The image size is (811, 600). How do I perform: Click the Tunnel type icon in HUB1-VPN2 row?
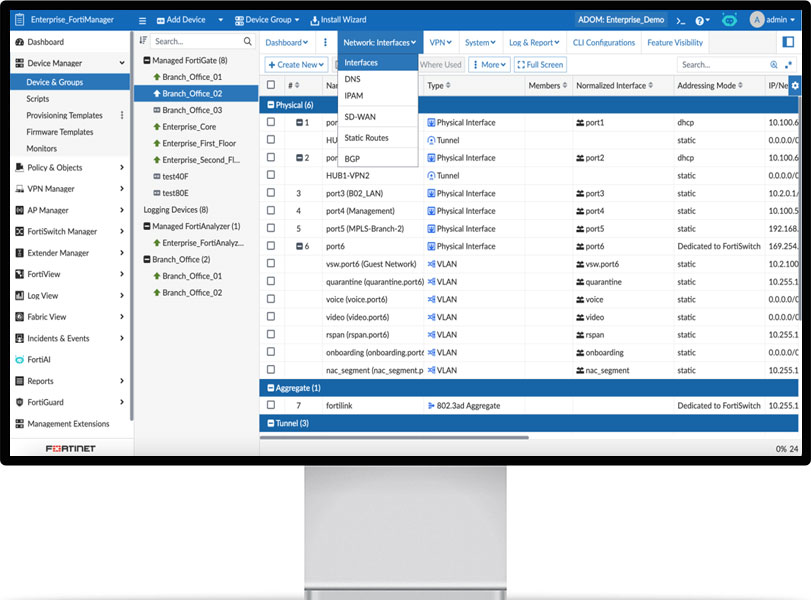[x=431, y=176]
